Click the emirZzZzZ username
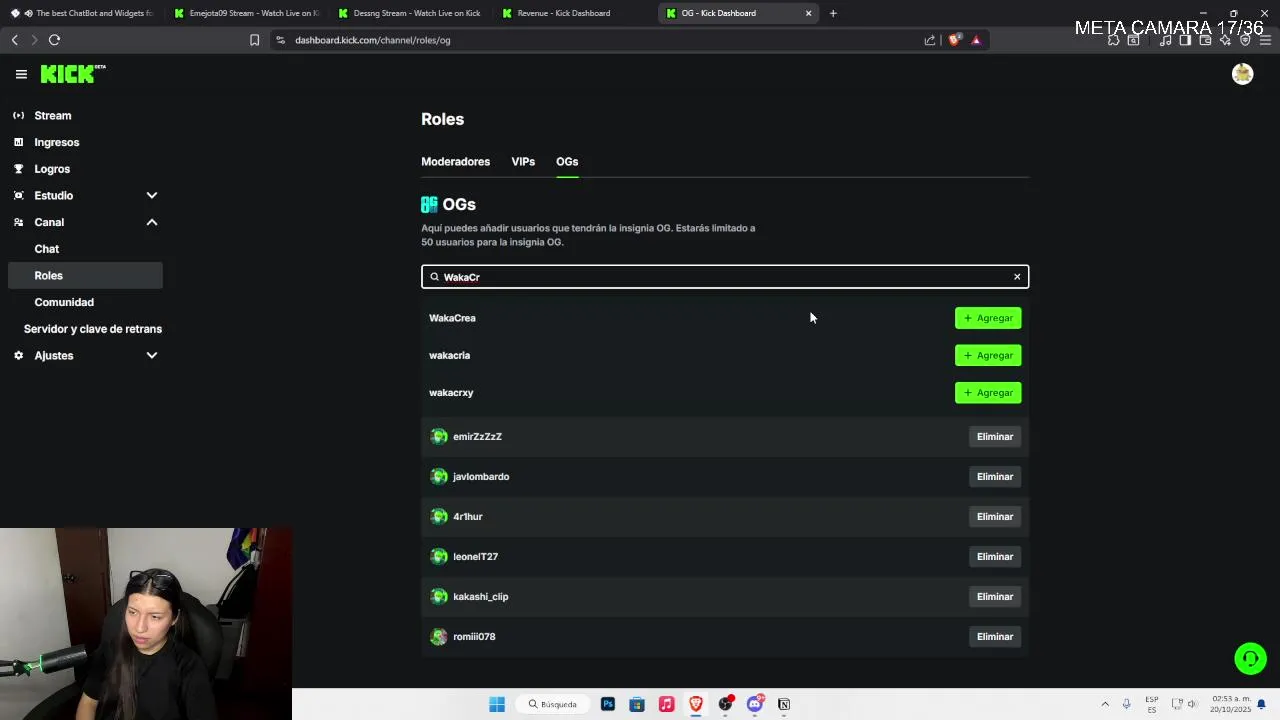 click(477, 437)
